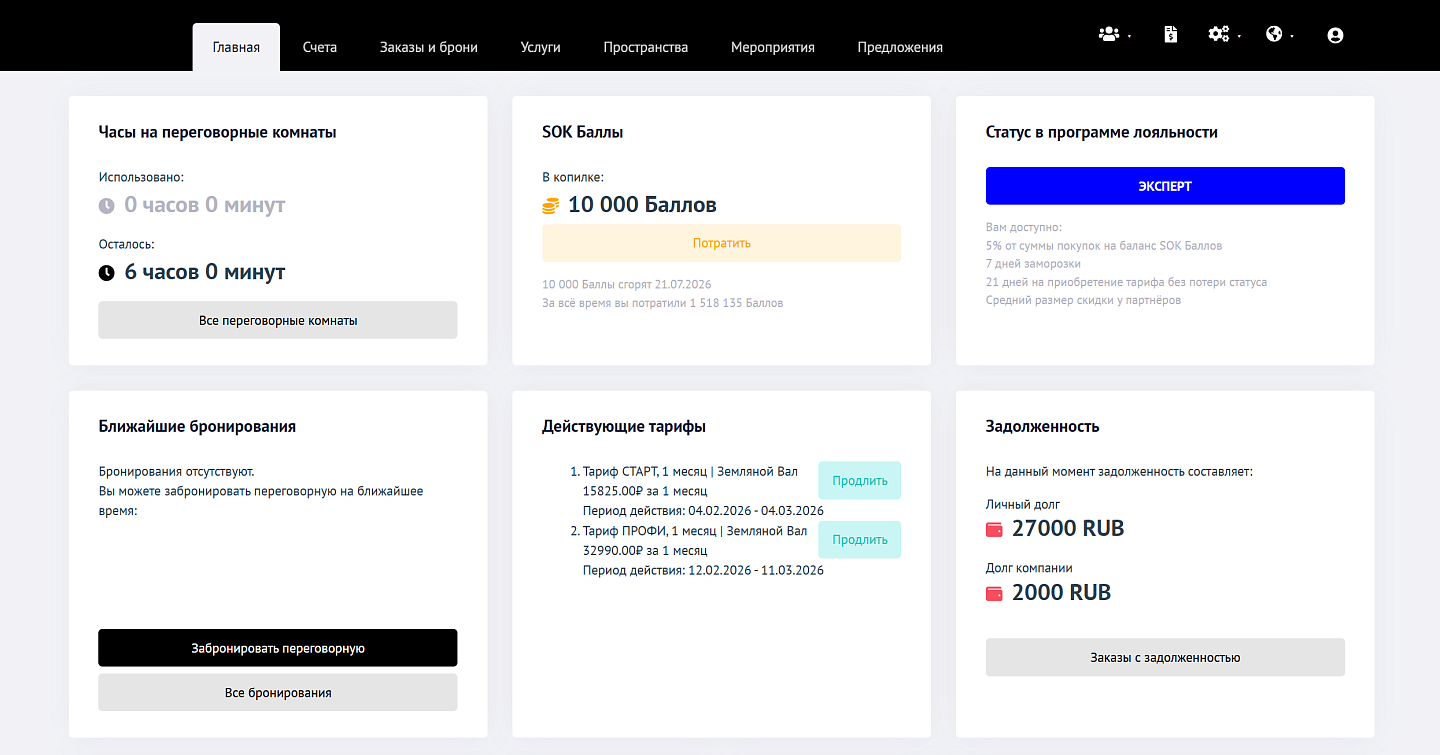The image size is (1440, 755).
Task: Switch to the Счета tab
Action: click(x=320, y=47)
